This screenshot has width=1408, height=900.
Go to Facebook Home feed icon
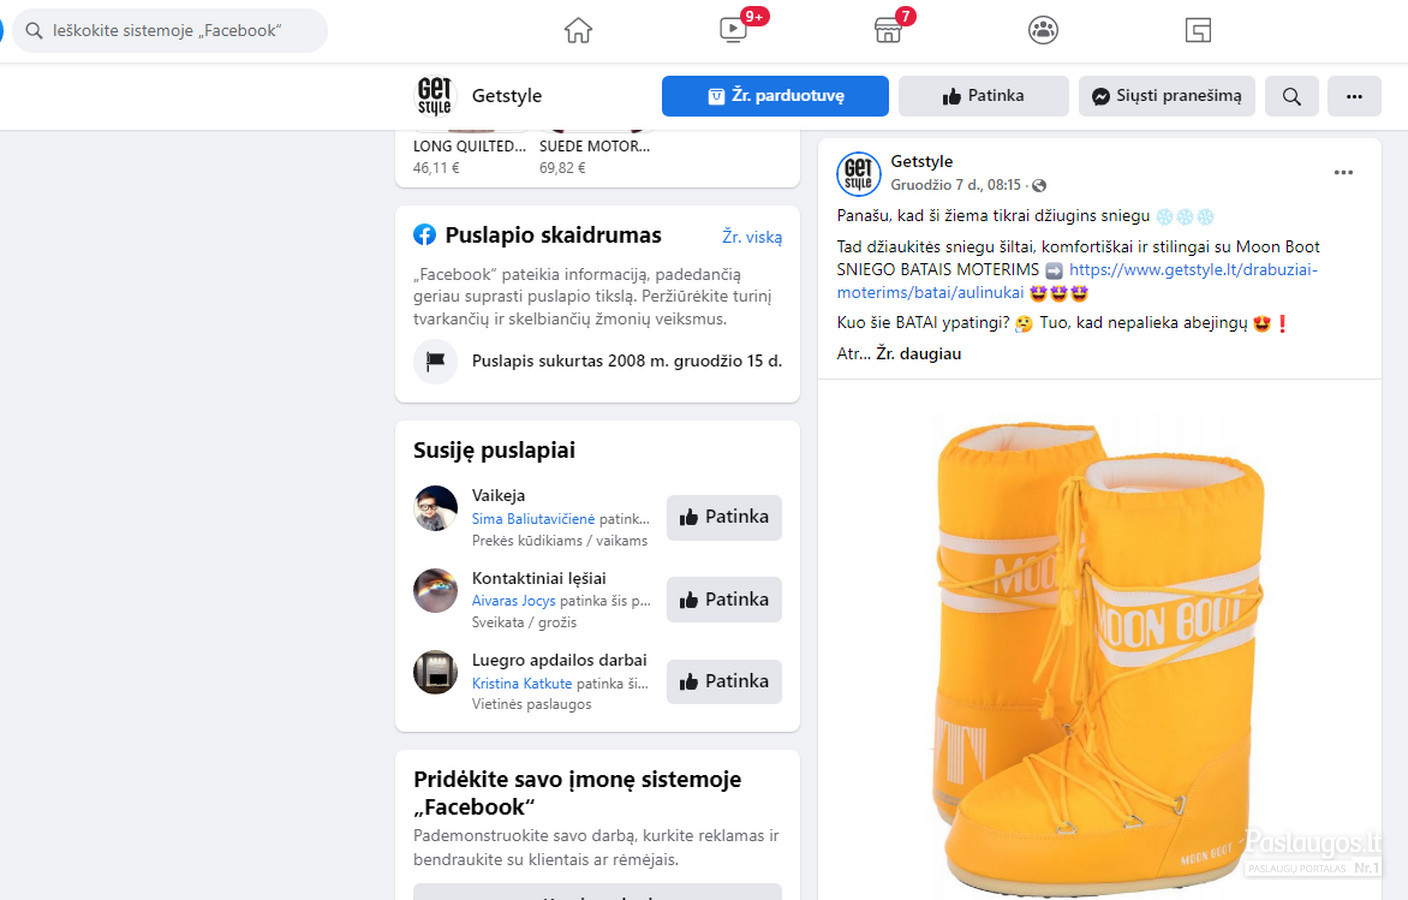click(x=578, y=31)
